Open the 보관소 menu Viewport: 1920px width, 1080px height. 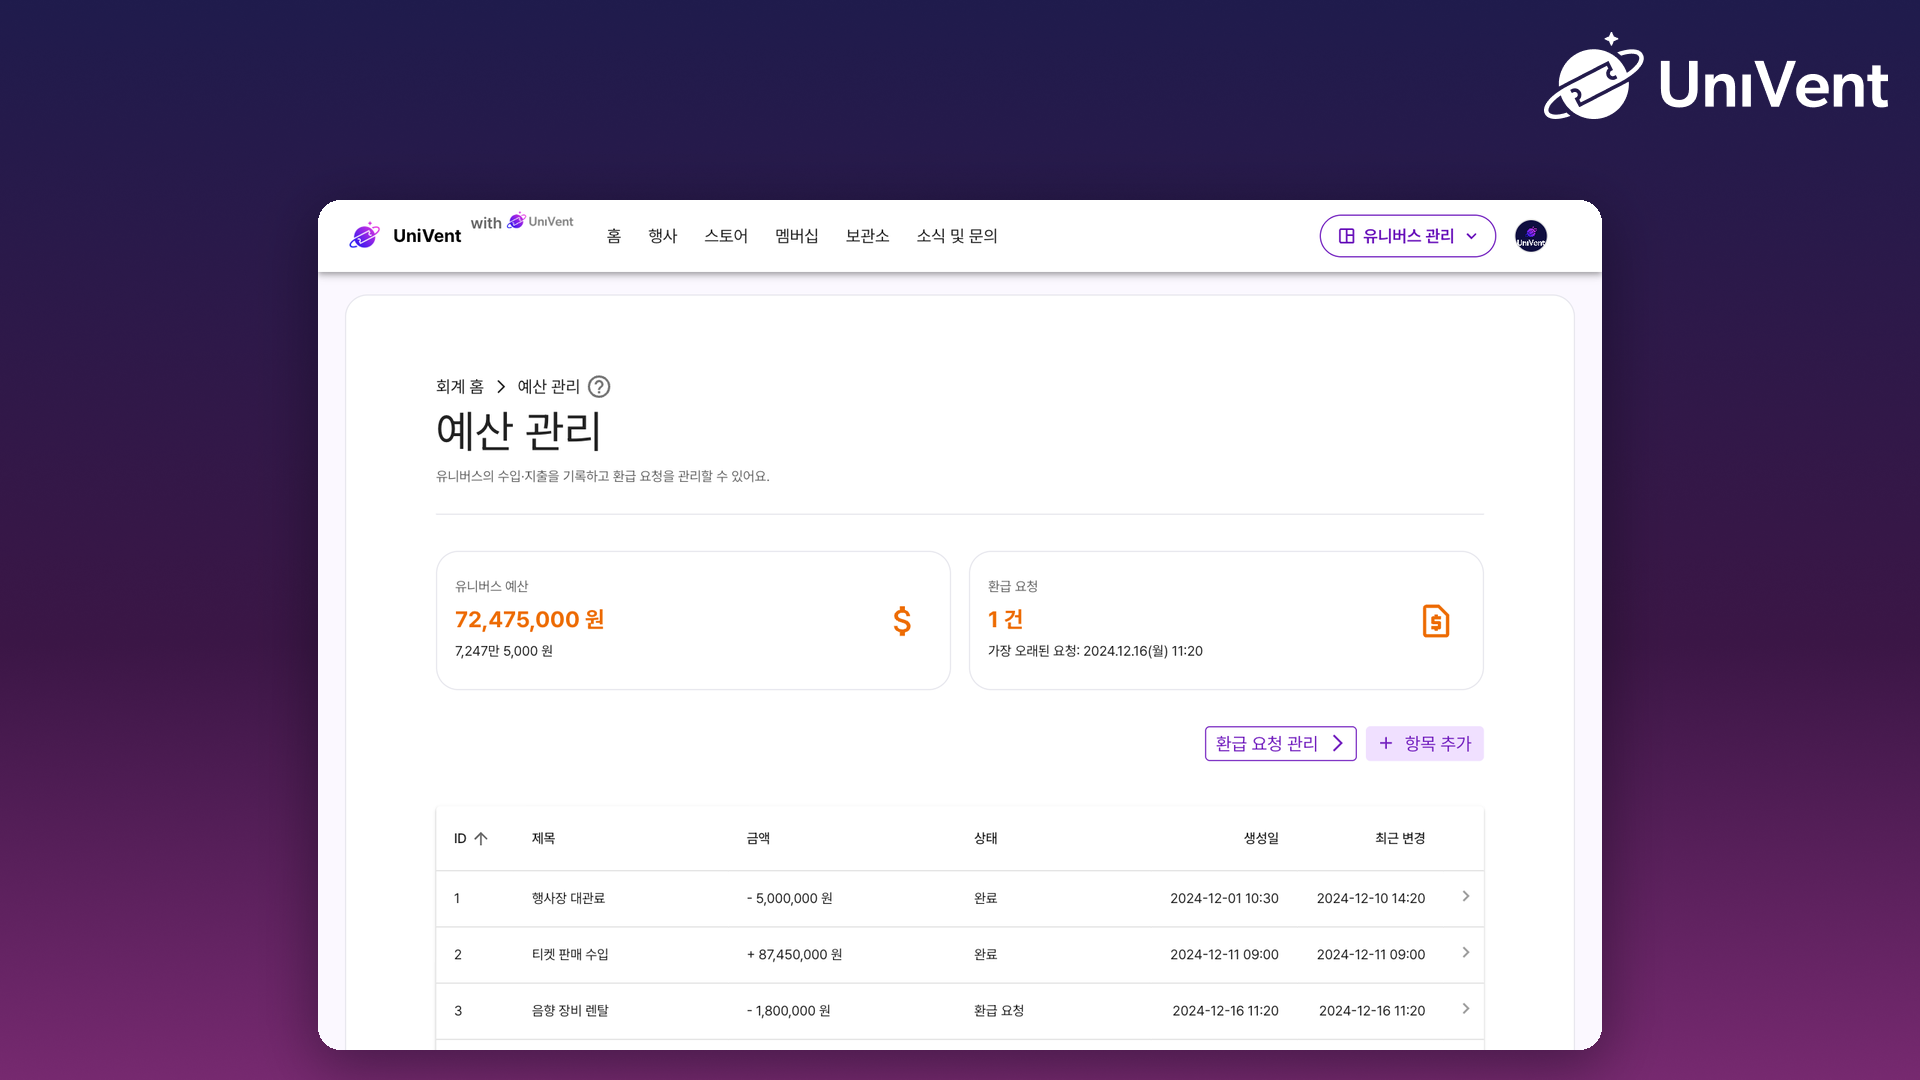[867, 236]
